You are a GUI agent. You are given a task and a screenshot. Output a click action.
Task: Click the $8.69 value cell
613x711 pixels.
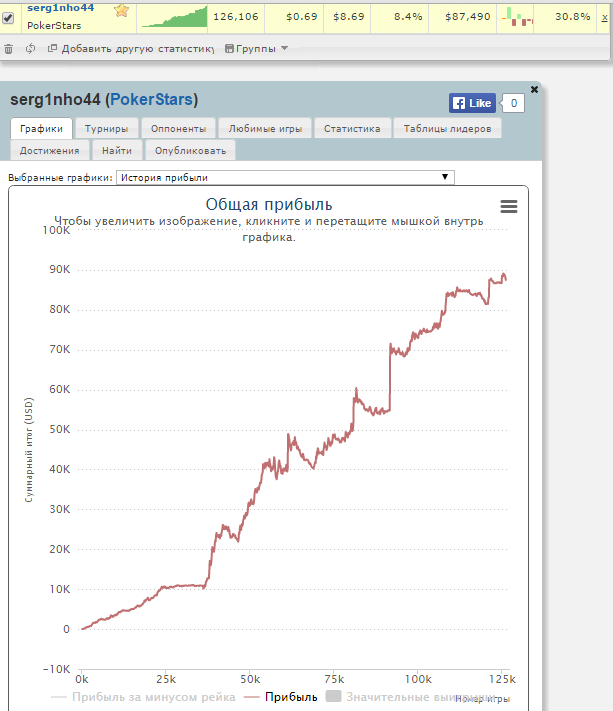[349, 17]
